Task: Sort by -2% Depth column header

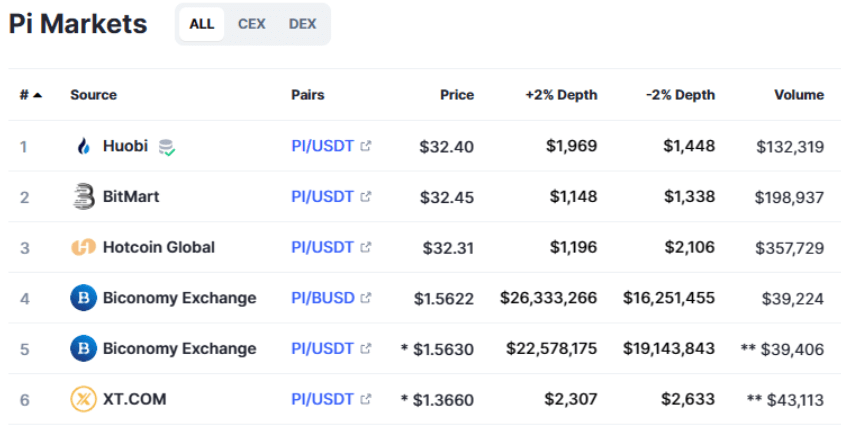Action: click(x=680, y=95)
